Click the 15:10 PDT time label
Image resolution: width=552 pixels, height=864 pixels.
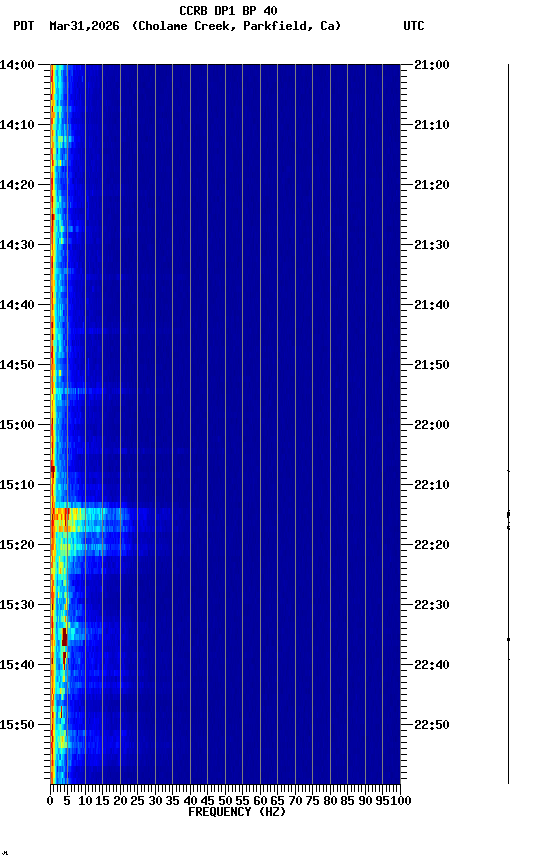click(x=17, y=485)
